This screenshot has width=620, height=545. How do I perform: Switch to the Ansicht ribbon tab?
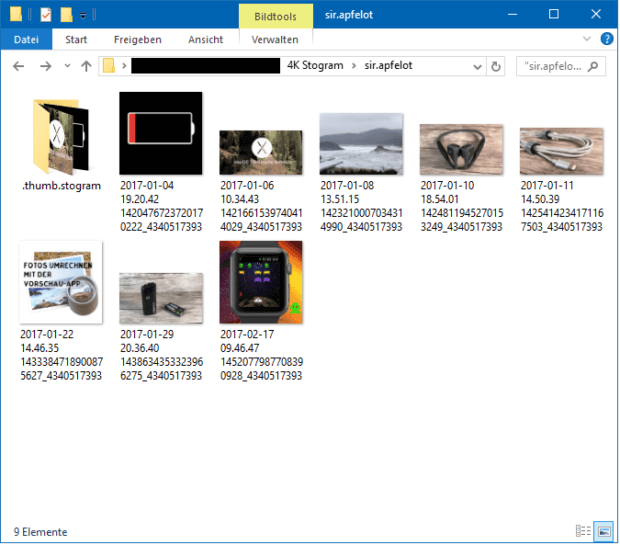[205, 40]
